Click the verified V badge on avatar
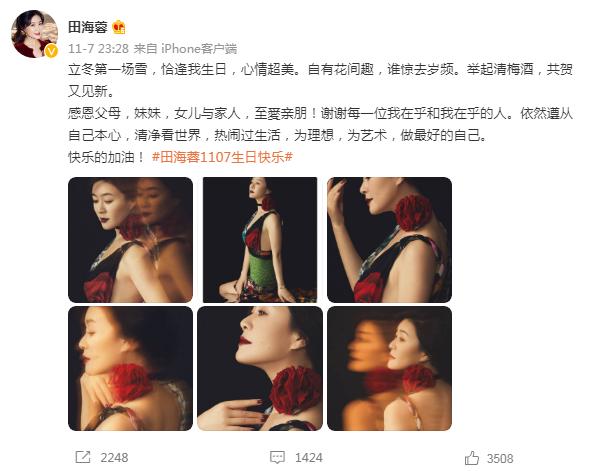Viewport: 598px width, 471px height. 51,51
